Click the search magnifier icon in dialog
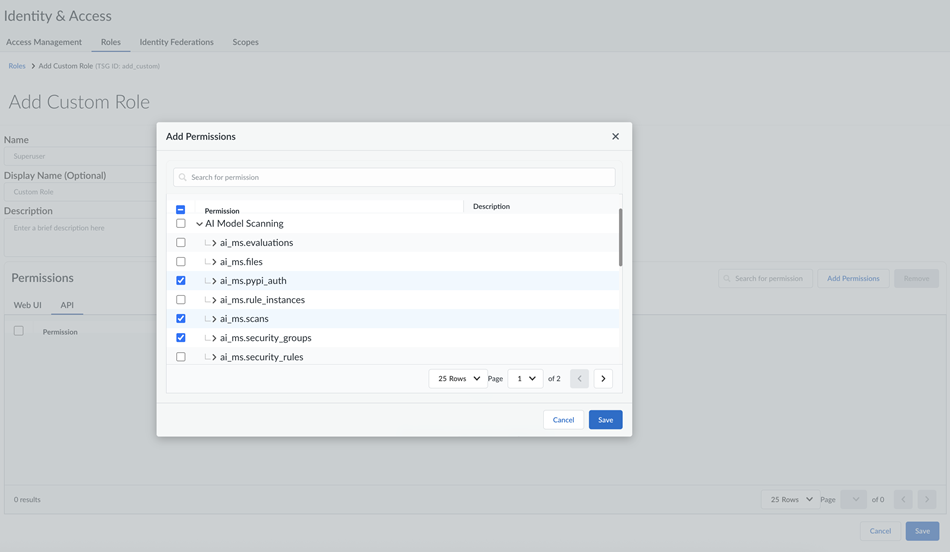This screenshot has width=951, height=552. pyautogui.click(x=183, y=177)
